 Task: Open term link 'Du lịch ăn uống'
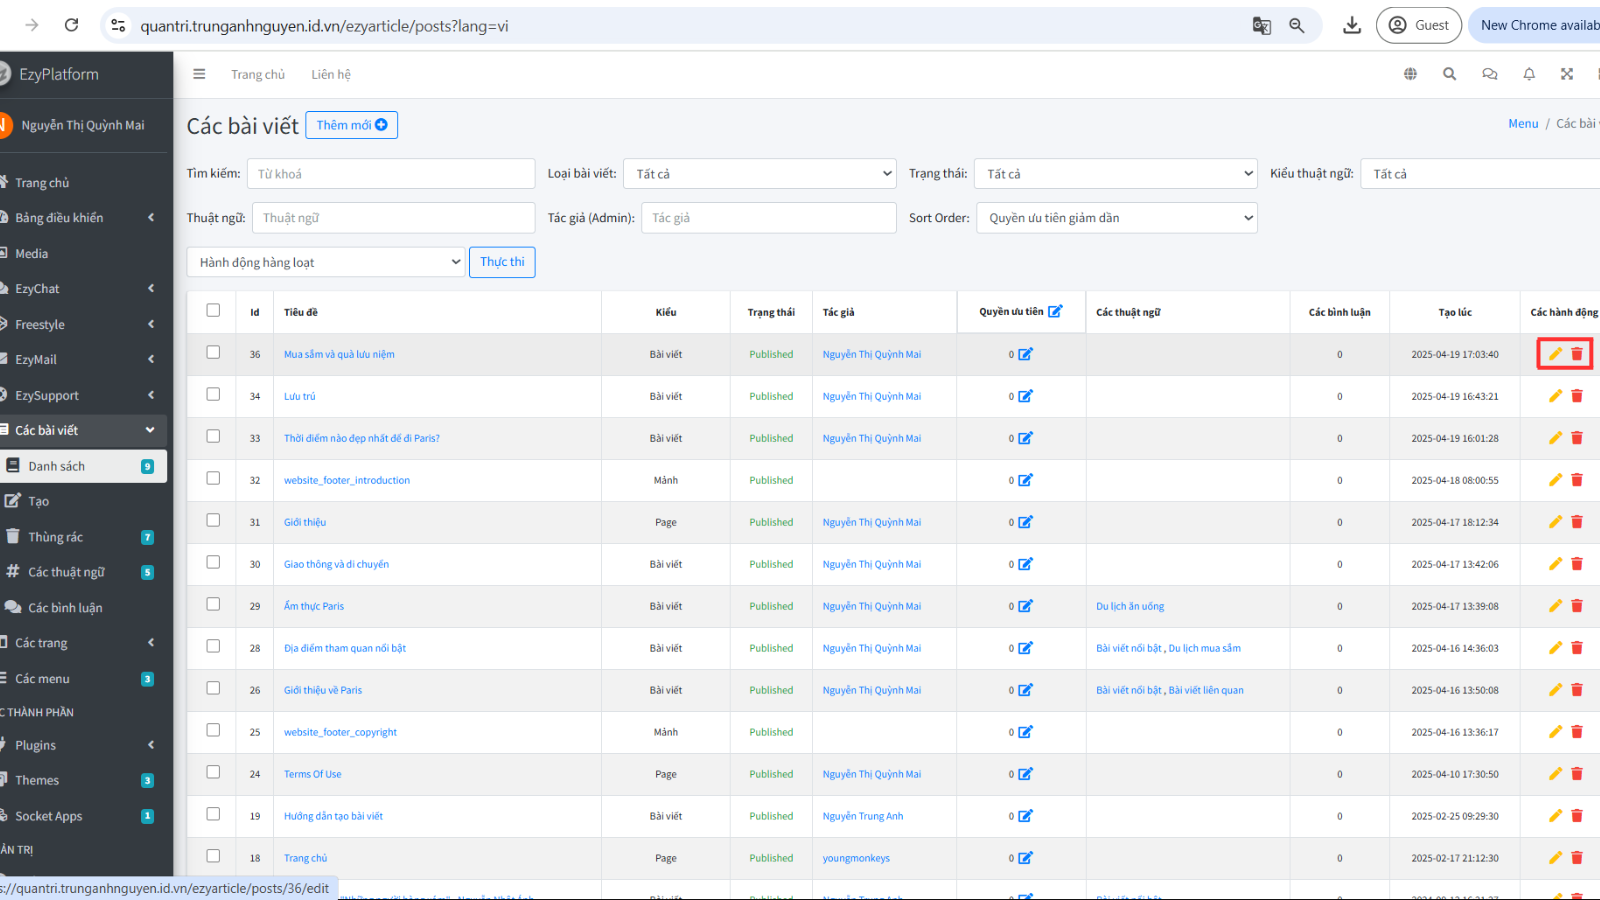point(1130,606)
